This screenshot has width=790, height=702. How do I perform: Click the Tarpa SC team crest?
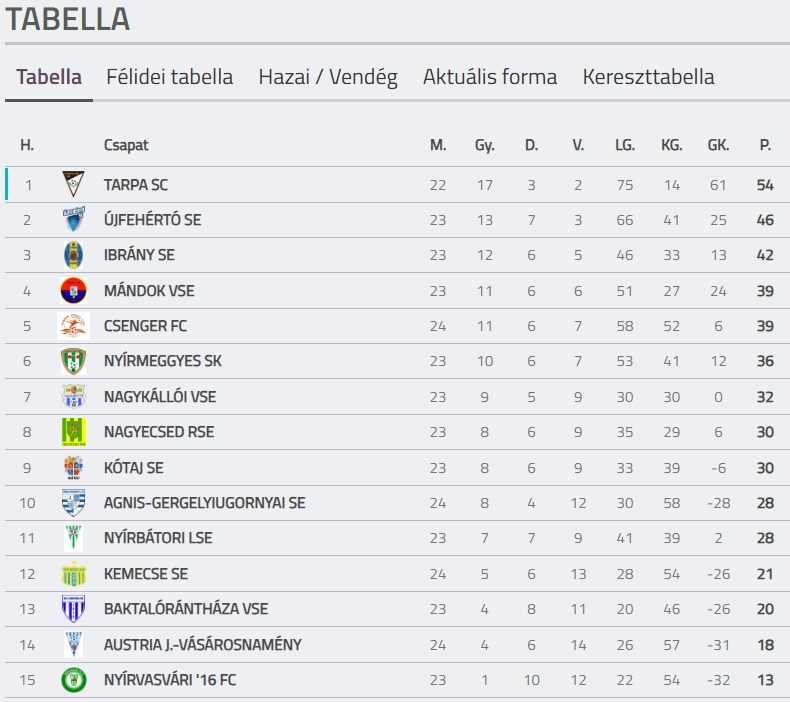point(74,184)
